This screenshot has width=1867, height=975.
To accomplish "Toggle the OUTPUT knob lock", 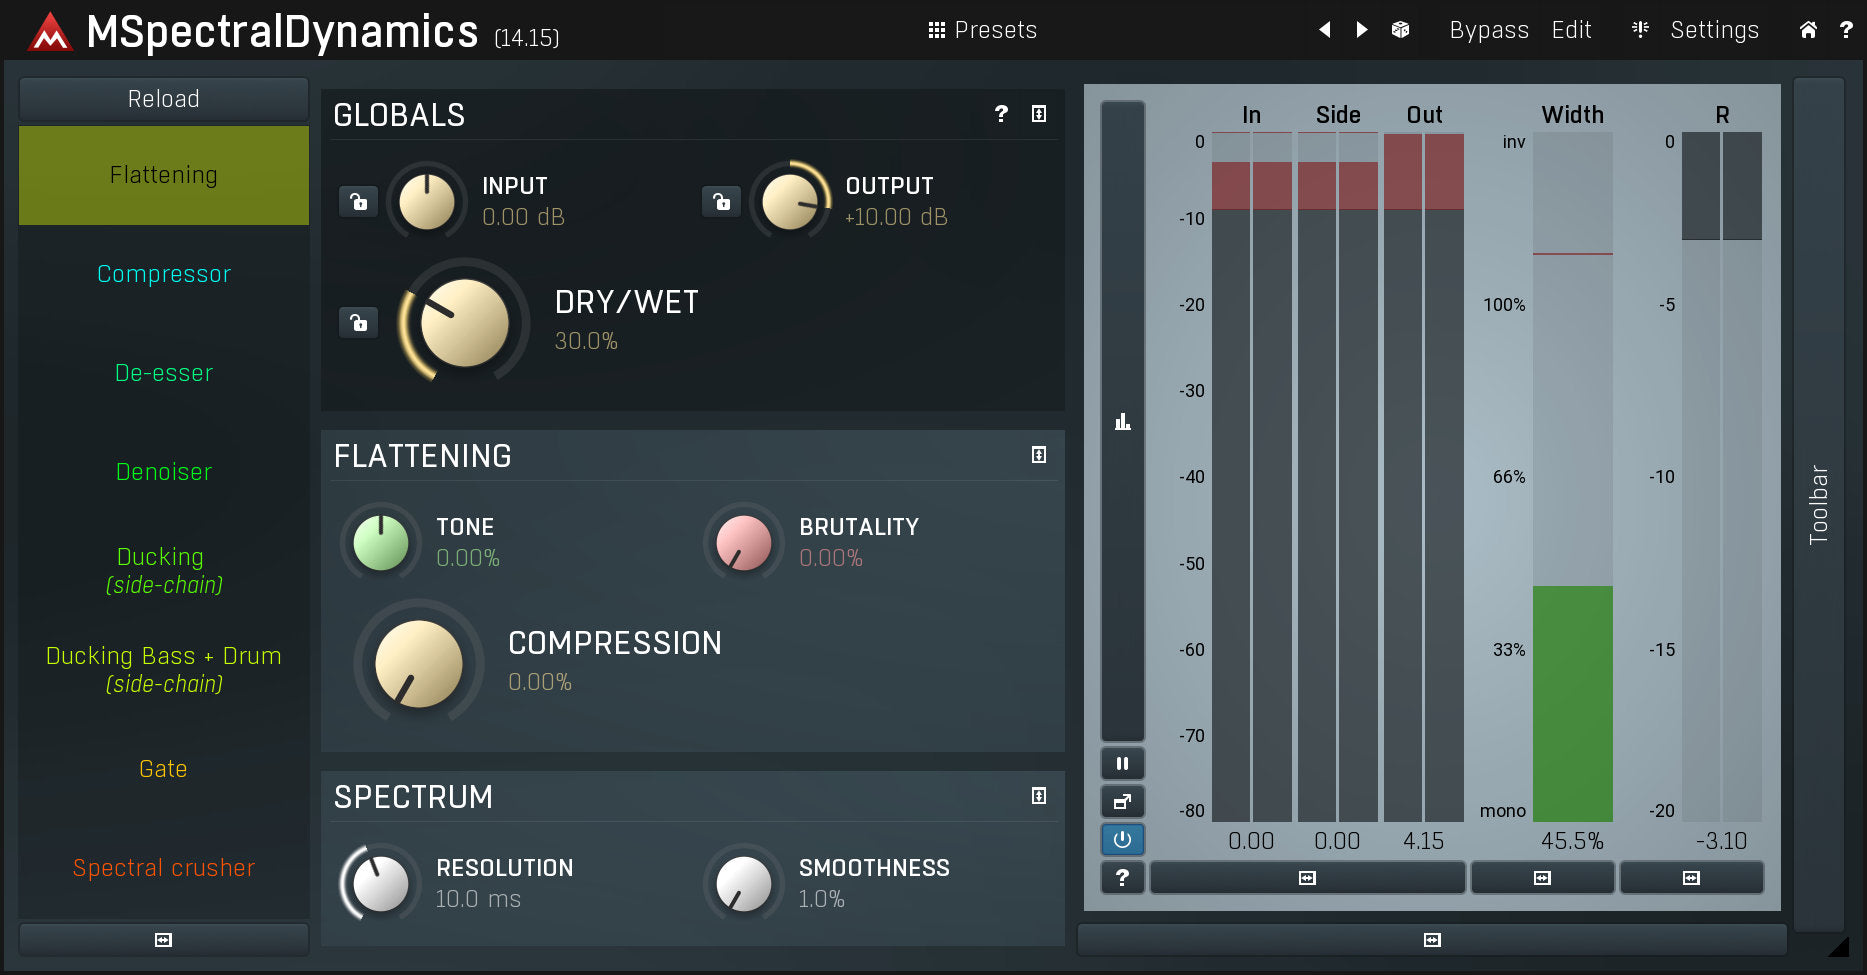I will coord(721,202).
